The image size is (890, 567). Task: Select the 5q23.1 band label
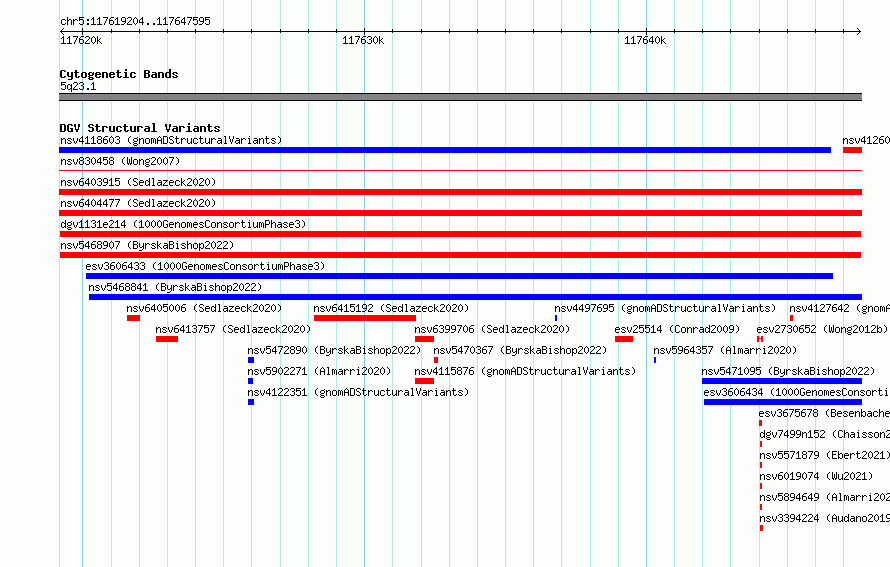click(x=78, y=86)
